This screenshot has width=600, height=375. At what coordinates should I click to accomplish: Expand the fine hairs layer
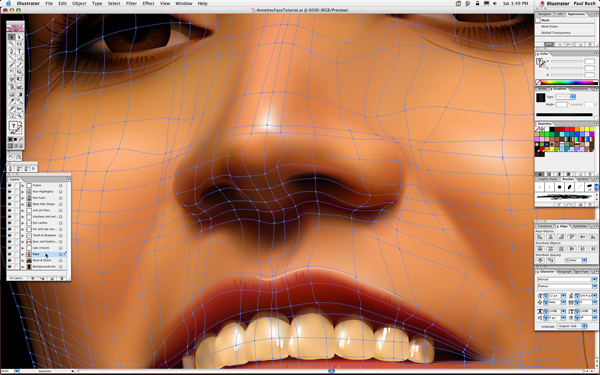click(23, 198)
